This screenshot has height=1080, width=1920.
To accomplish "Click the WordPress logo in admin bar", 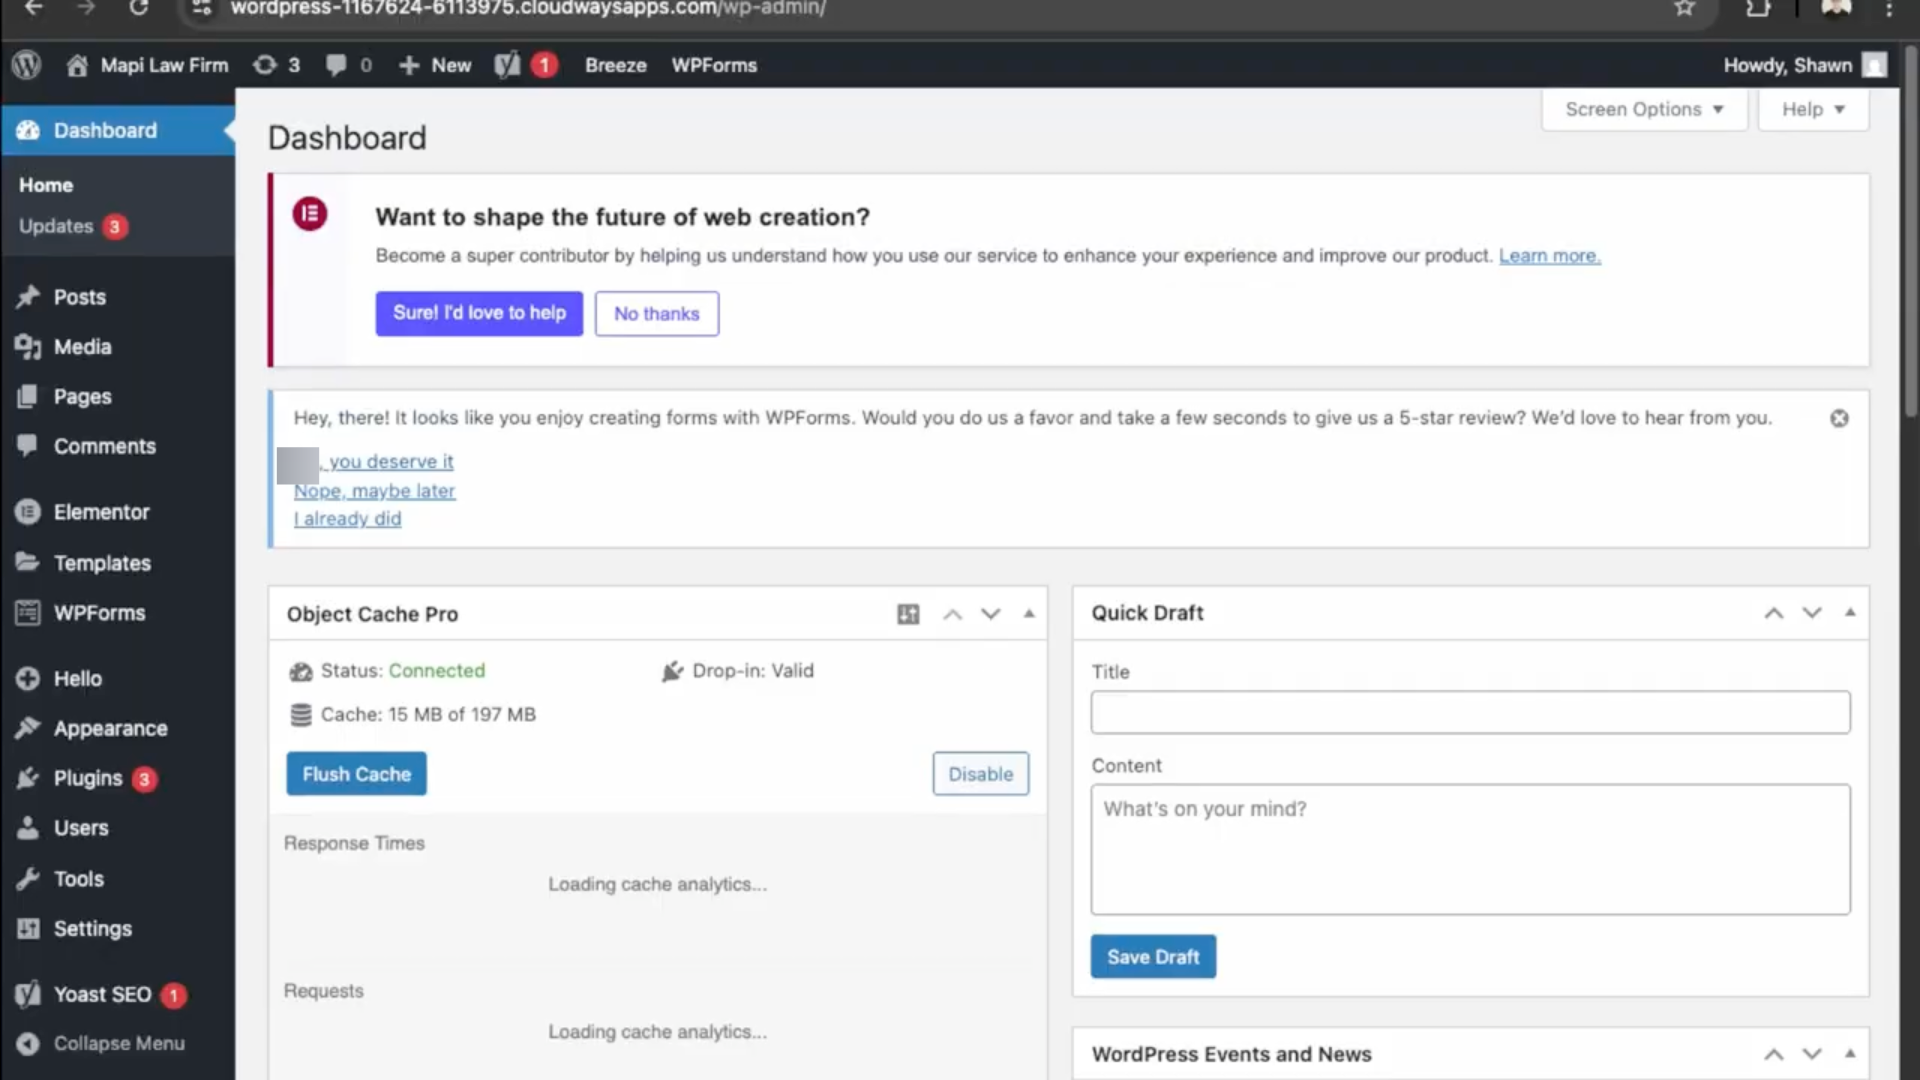I will (27, 65).
